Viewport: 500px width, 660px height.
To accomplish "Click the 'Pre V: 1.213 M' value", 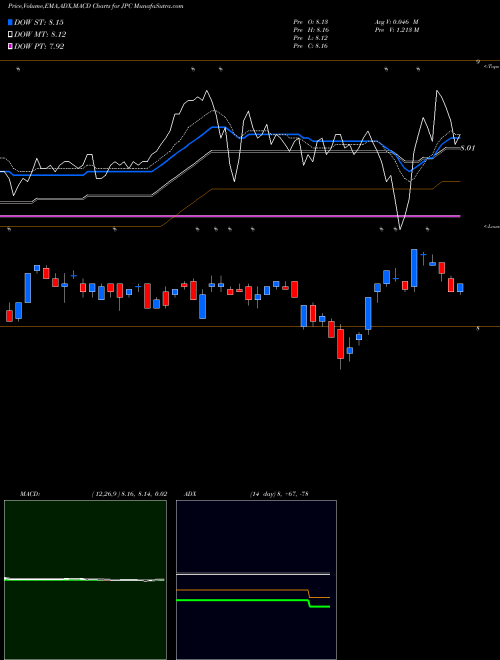I will pyautogui.click(x=396, y=30).
